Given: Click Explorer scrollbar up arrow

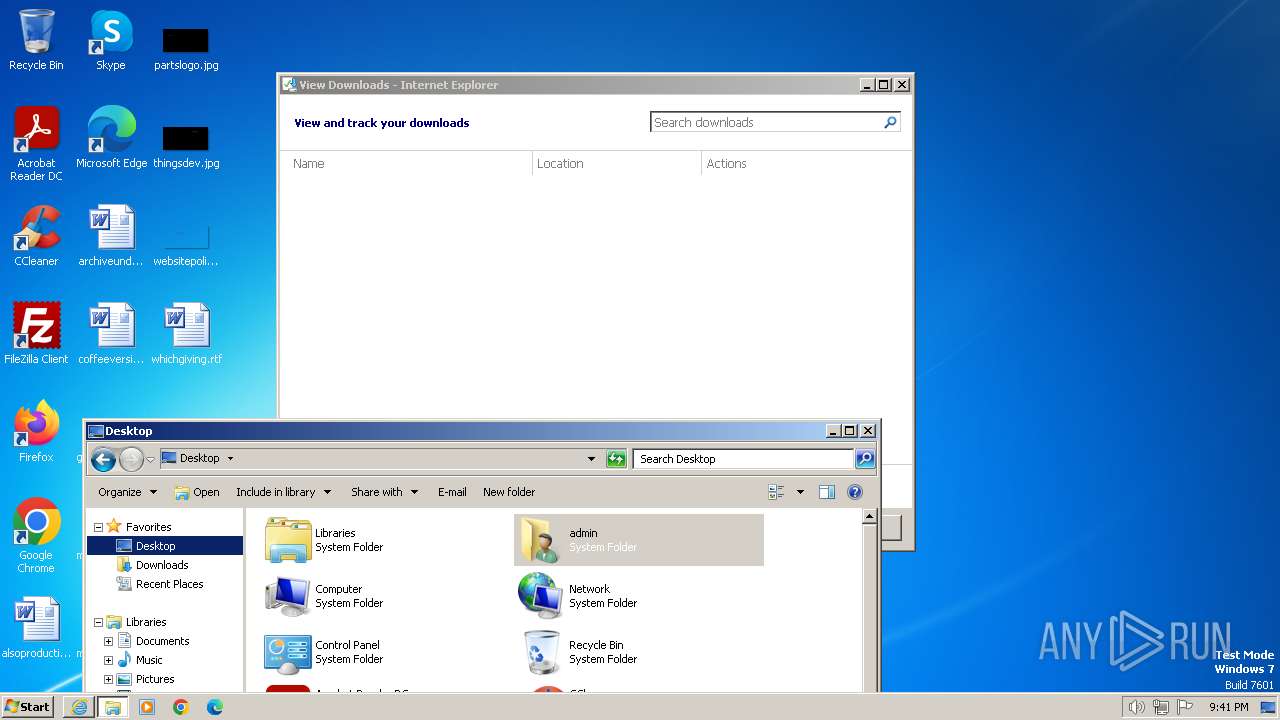Looking at the screenshot, I should [869, 517].
